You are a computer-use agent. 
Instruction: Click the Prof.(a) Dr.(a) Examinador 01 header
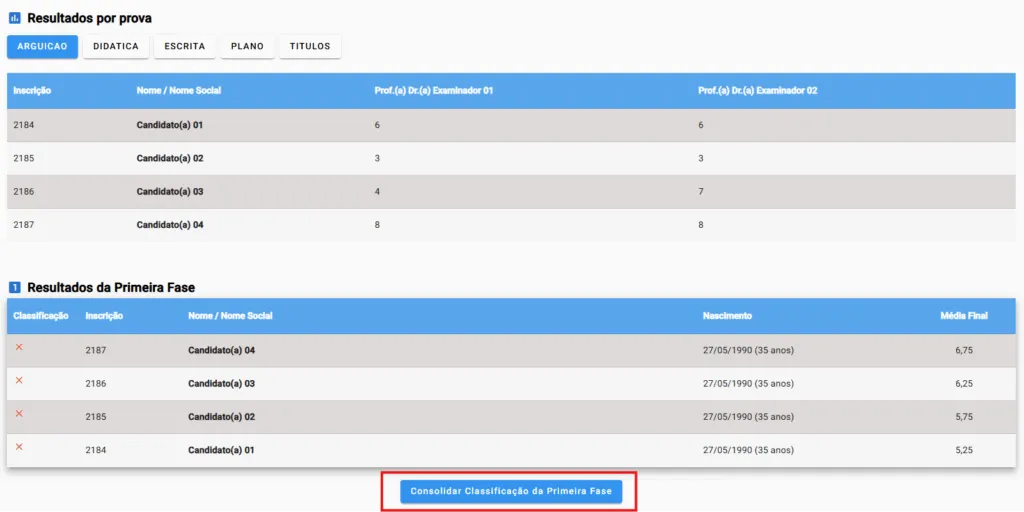click(434, 91)
